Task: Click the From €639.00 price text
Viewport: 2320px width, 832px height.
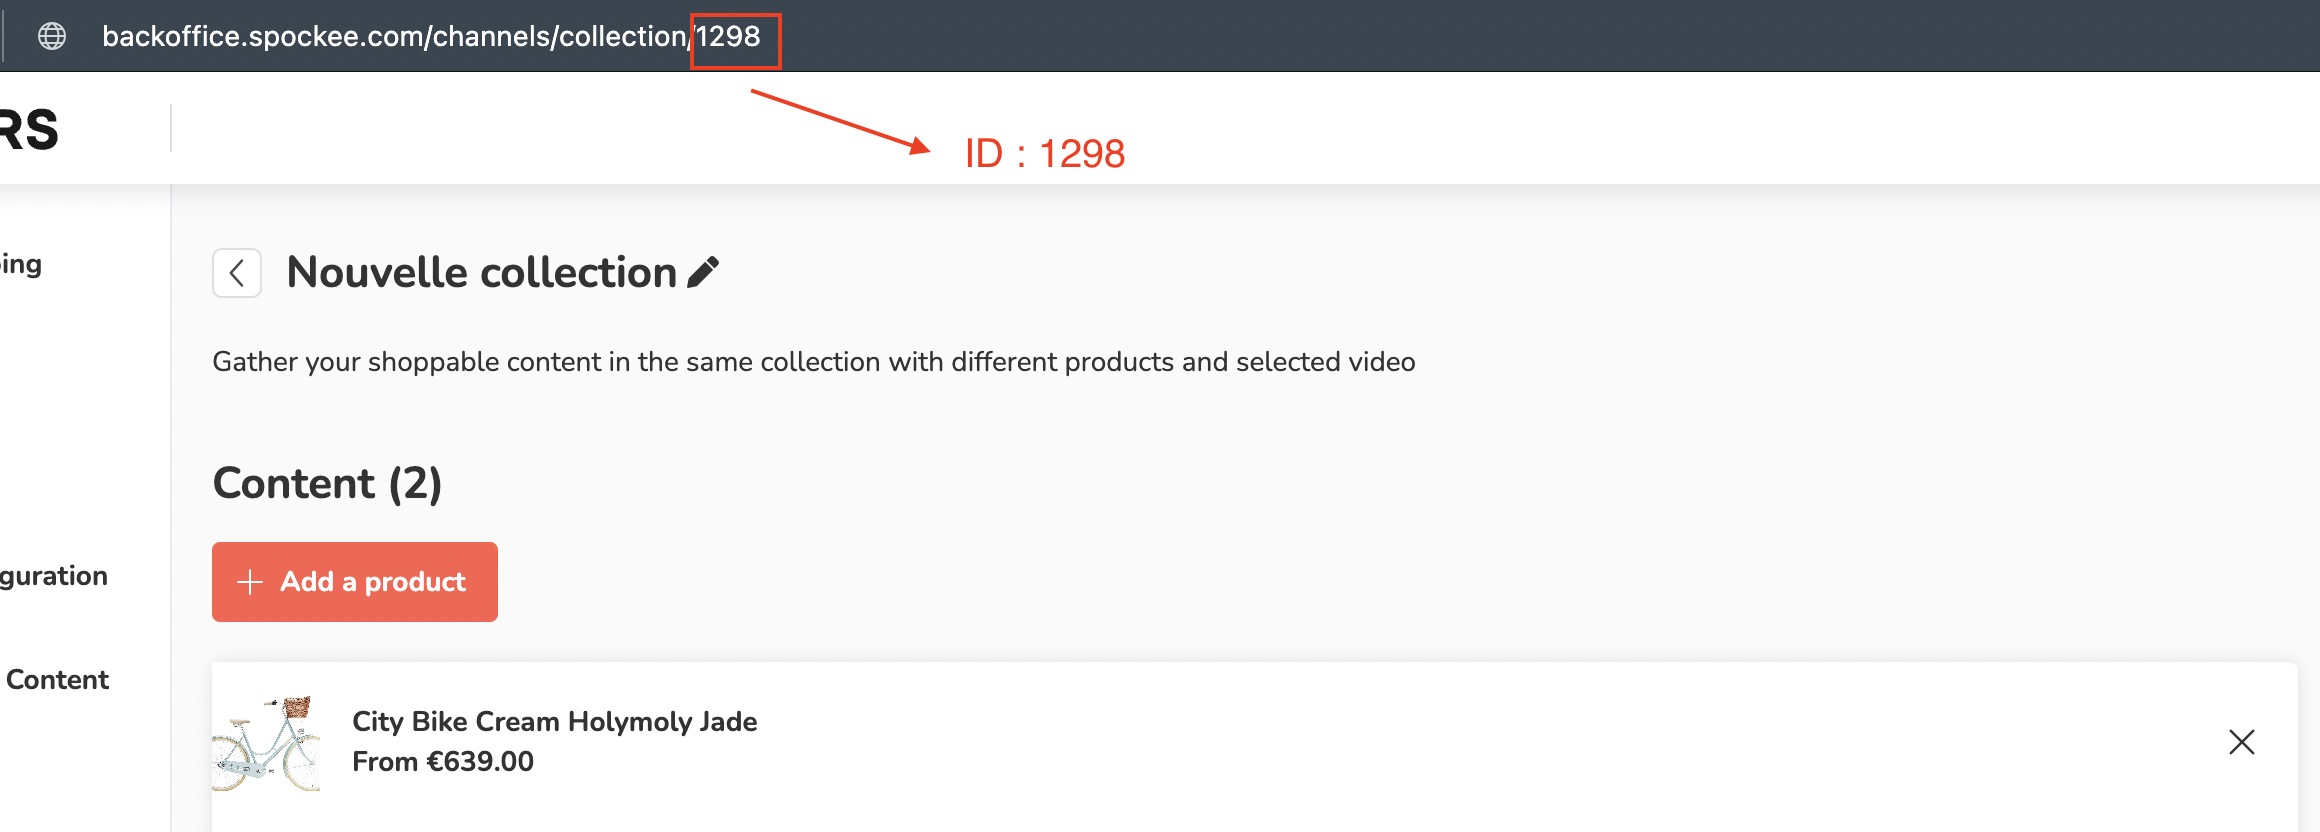Action: [x=443, y=762]
